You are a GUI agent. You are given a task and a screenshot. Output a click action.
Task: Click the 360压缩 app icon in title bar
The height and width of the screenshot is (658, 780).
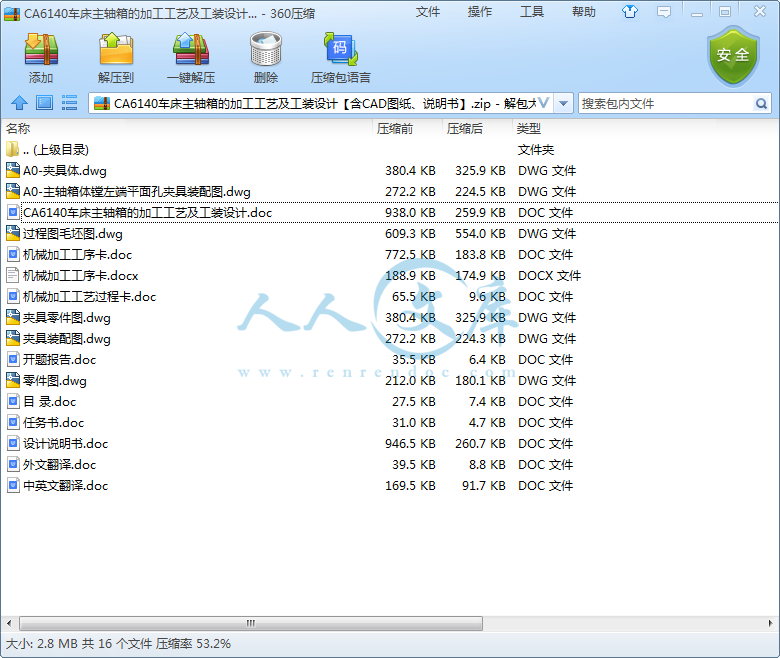click(x=12, y=13)
